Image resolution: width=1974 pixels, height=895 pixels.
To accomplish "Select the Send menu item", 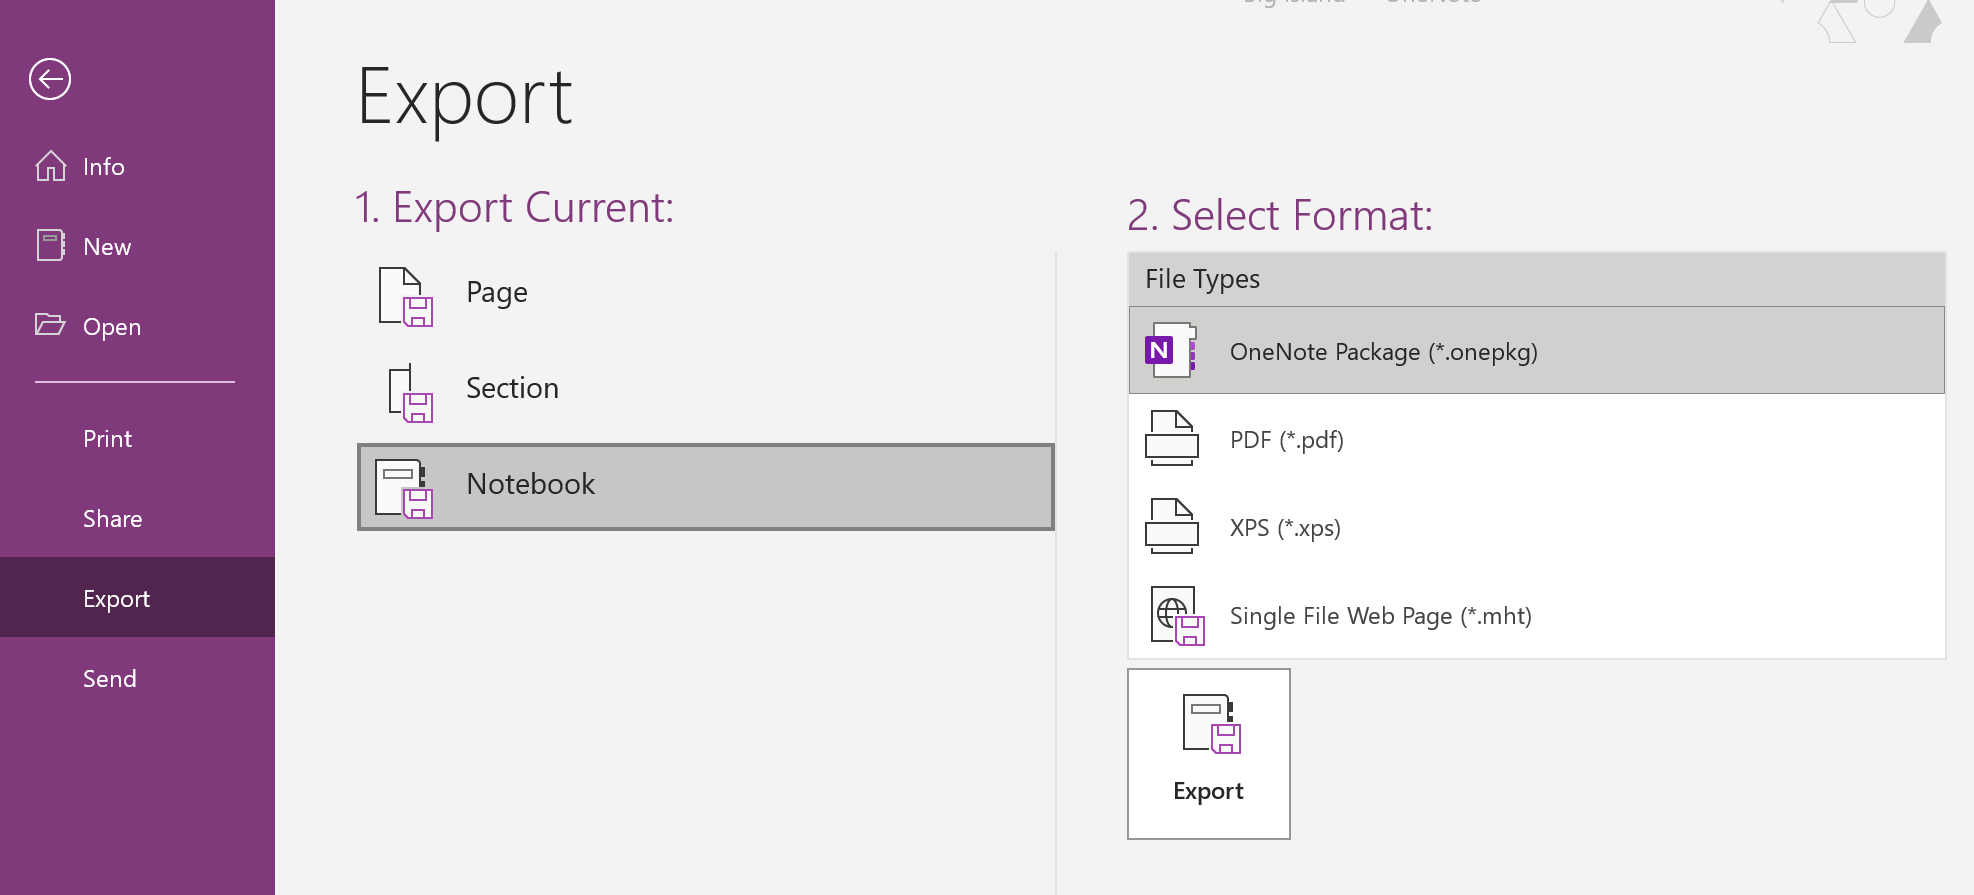I will pos(109,679).
